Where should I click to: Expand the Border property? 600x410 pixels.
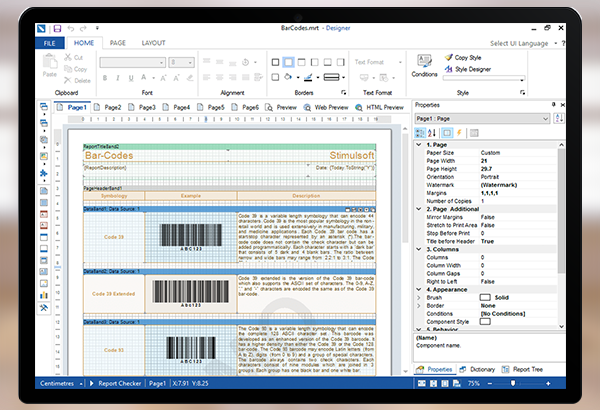tap(419, 305)
